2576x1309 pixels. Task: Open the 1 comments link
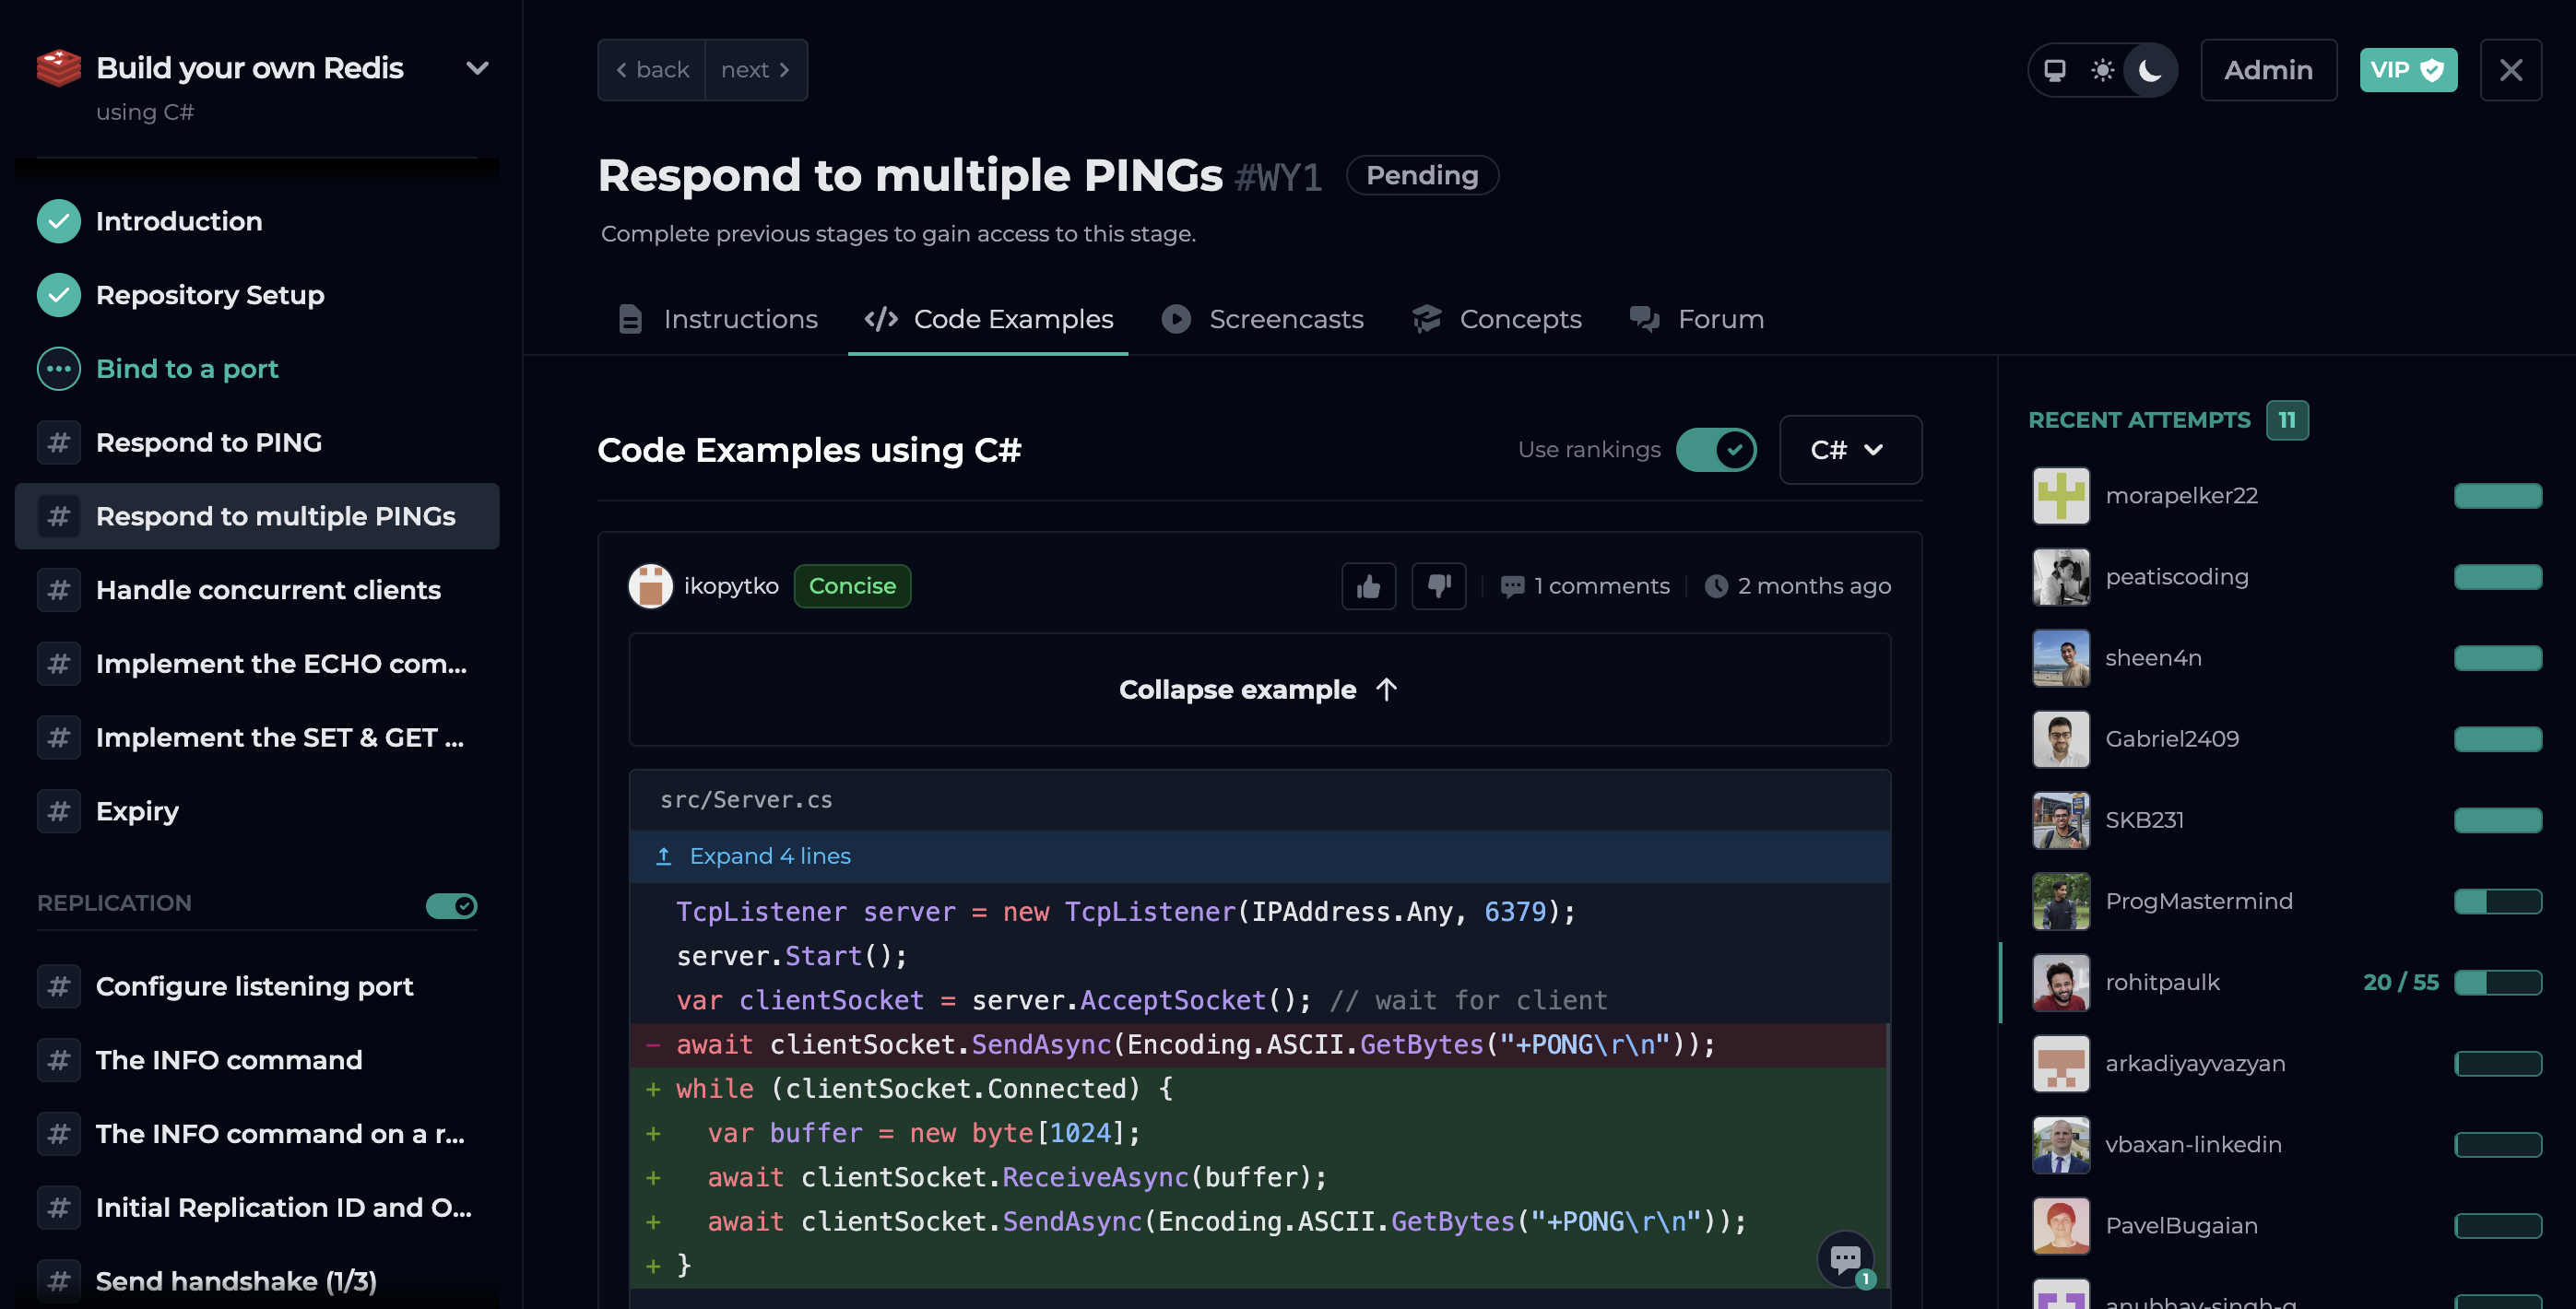[1585, 586]
